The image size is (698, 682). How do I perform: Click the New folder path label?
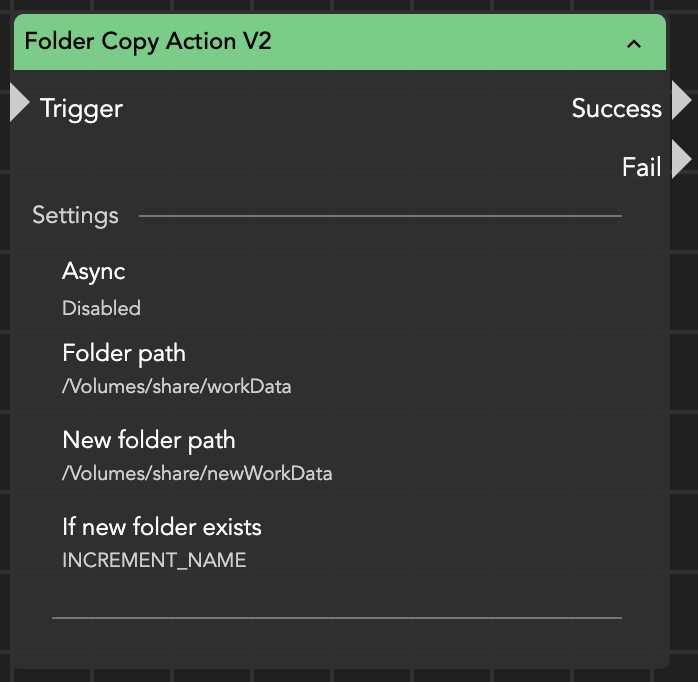point(149,440)
